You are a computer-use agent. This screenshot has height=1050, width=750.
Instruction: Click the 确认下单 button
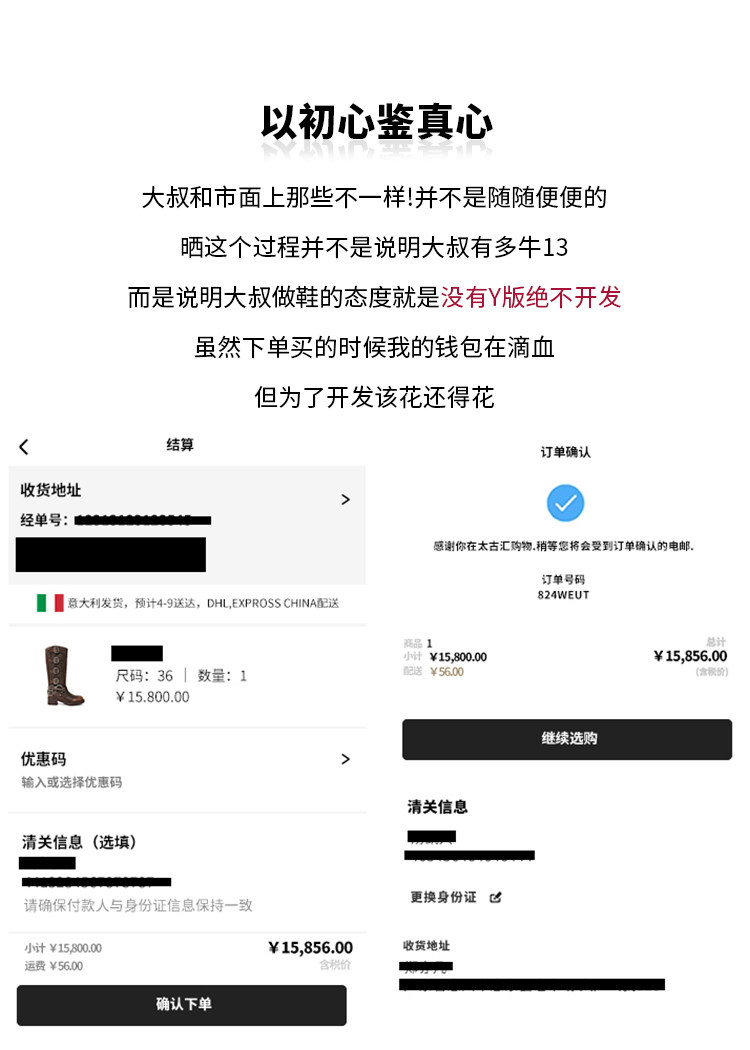181,1004
